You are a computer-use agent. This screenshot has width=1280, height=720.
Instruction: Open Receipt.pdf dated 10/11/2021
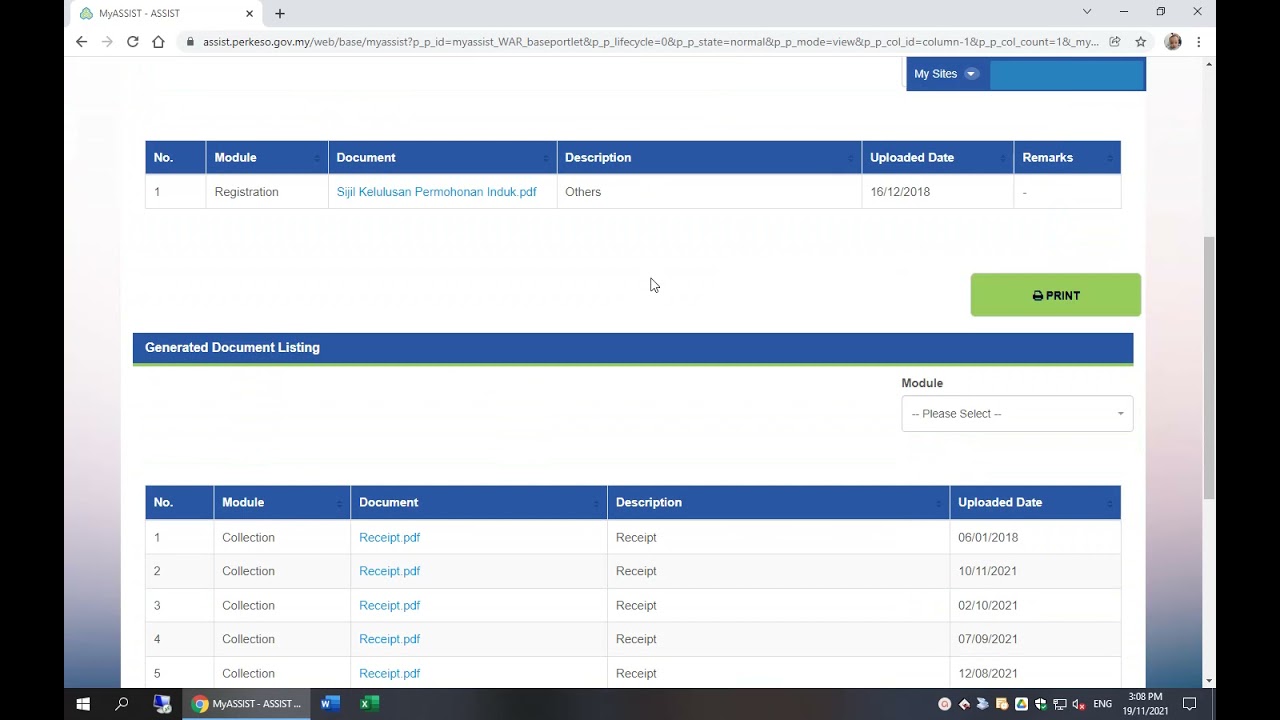pos(389,572)
